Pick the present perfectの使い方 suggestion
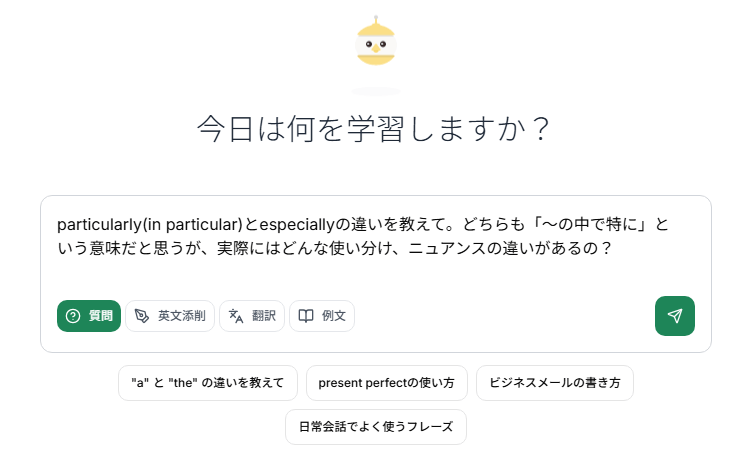This screenshot has width=753, height=454. 387,383
